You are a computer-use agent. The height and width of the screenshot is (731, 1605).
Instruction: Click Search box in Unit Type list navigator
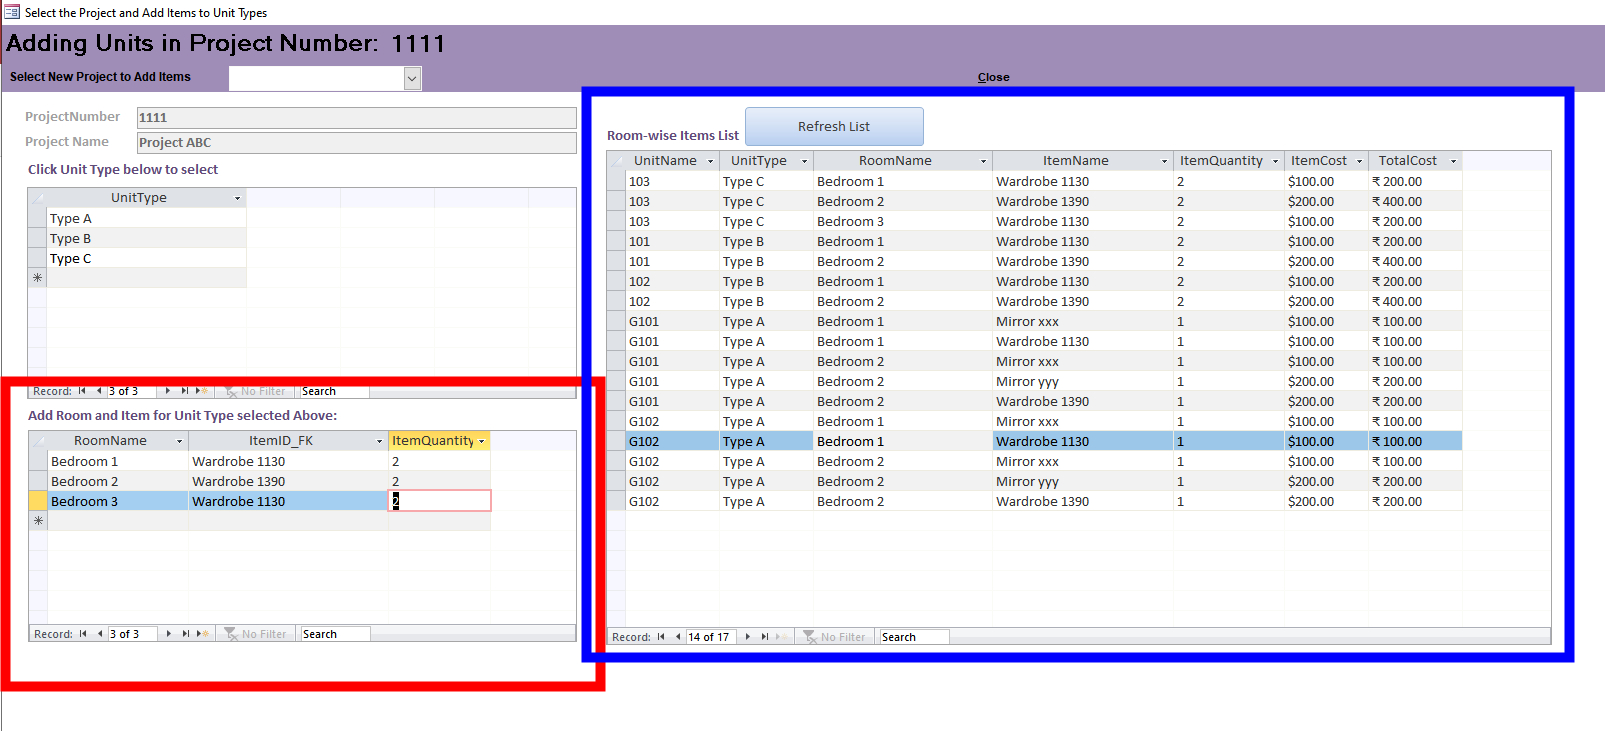pyautogui.click(x=334, y=391)
